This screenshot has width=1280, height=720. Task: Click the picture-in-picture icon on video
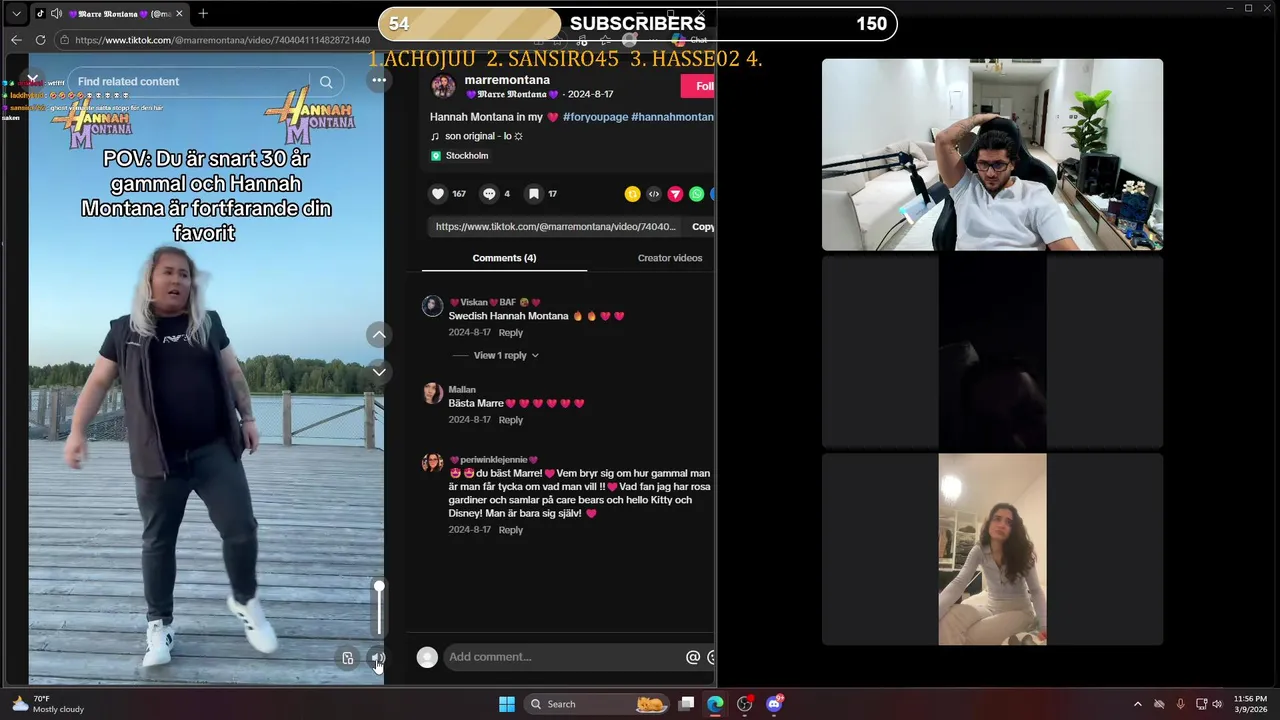[347, 658]
